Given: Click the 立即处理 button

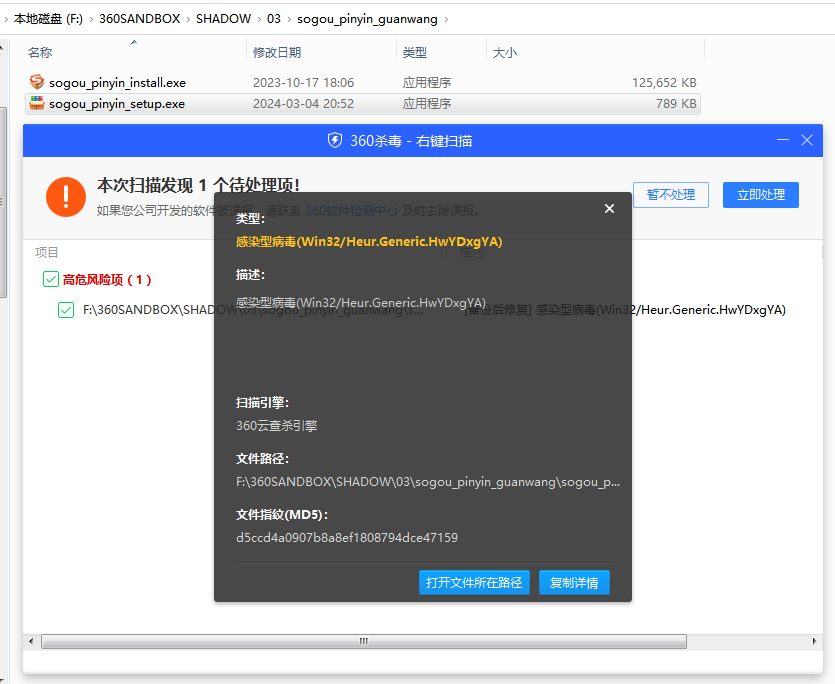Looking at the screenshot, I should coord(760,195).
